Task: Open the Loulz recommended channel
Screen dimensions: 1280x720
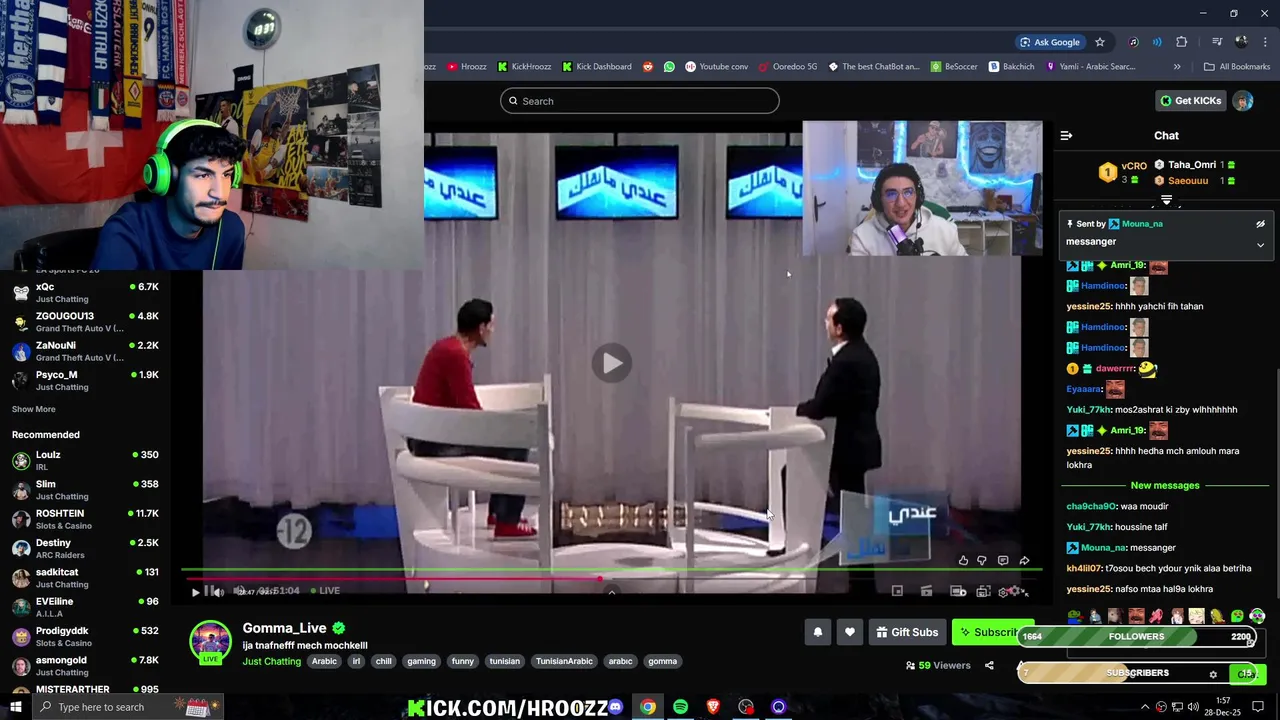Action: click(85, 460)
